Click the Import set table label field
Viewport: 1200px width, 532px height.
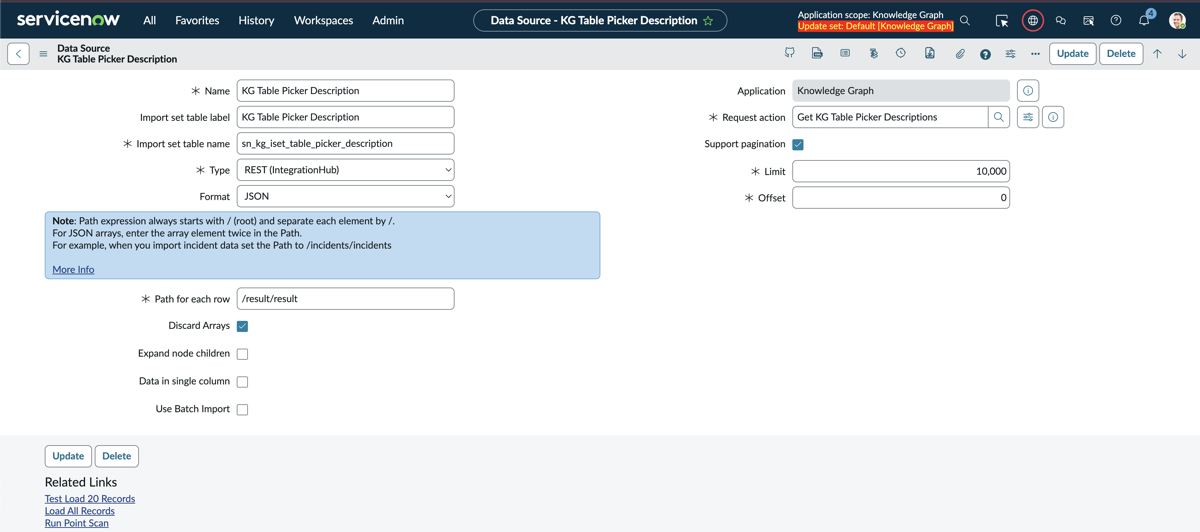click(345, 117)
